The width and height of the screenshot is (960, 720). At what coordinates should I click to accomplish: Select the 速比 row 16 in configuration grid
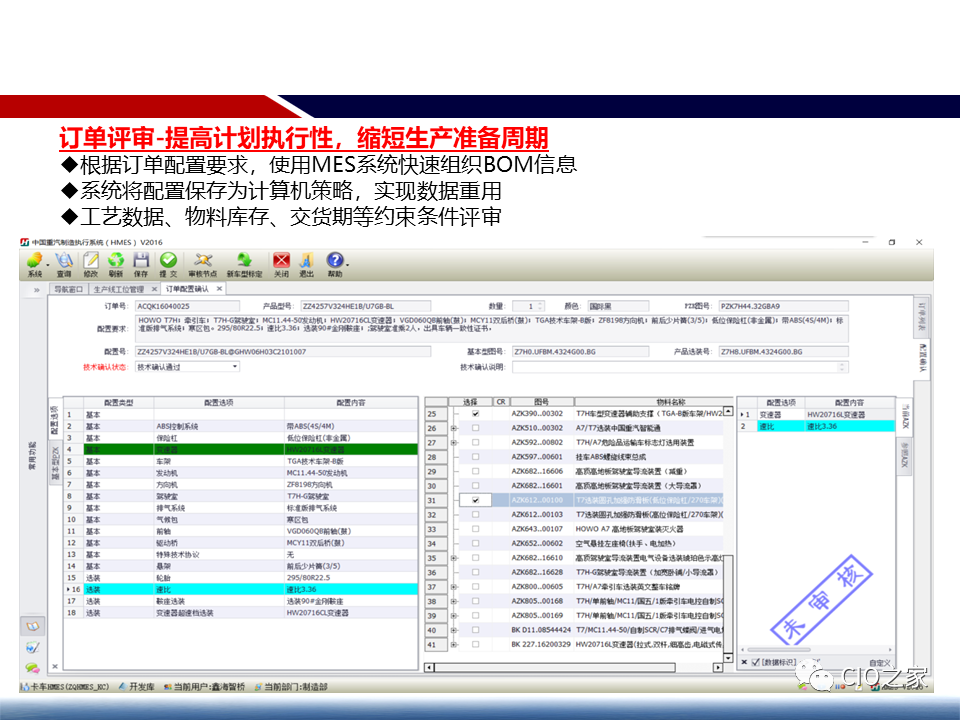pos(241,589)
